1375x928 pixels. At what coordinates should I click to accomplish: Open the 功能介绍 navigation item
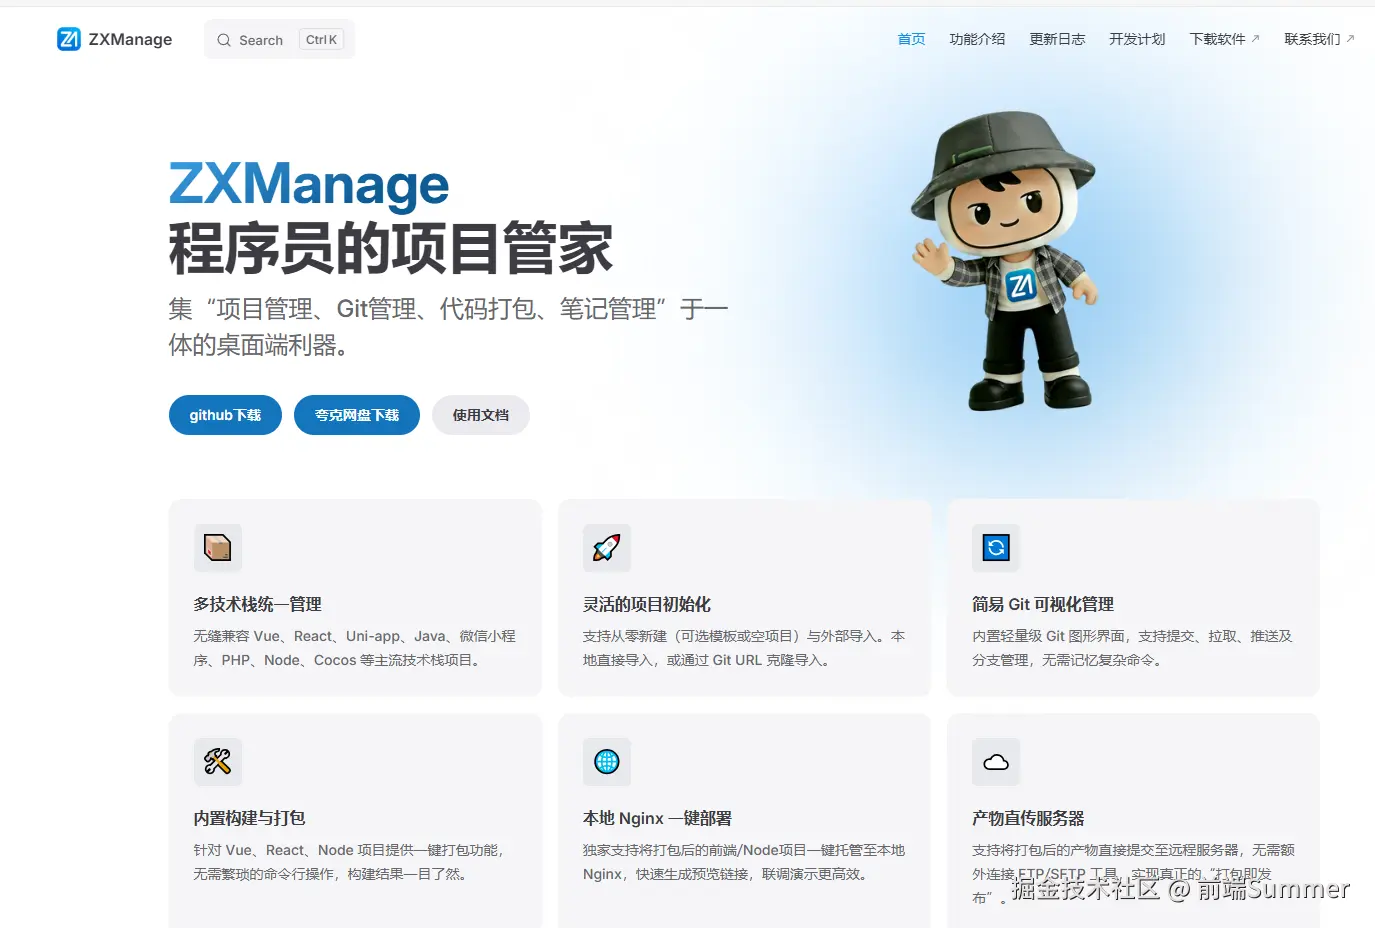977,39
